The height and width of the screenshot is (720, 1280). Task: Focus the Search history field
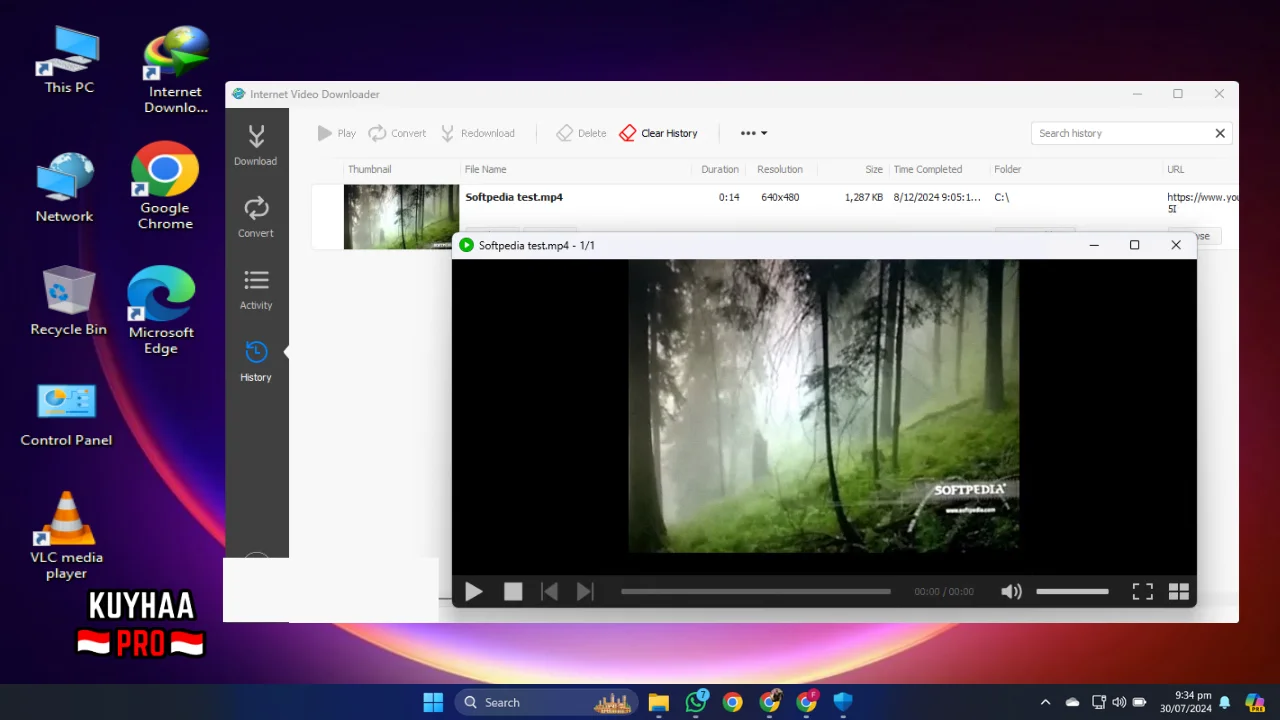1120,133
